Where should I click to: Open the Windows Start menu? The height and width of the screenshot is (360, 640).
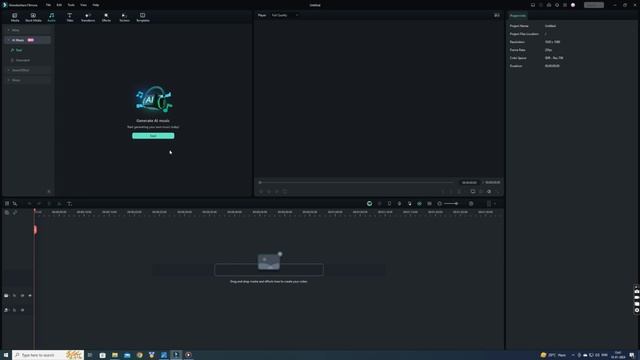pyautogui.click(x=6, y=355)
